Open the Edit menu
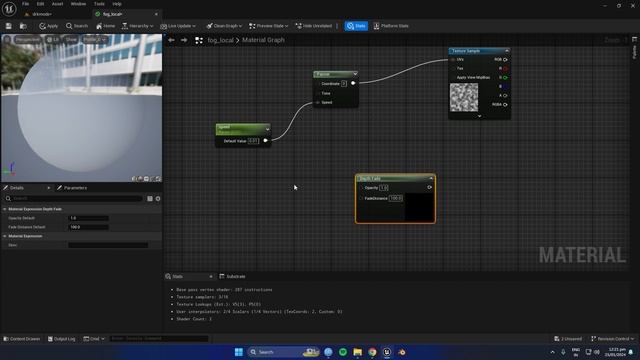Image resolution: width=640 pixels, height=360 pixels. 40,4
